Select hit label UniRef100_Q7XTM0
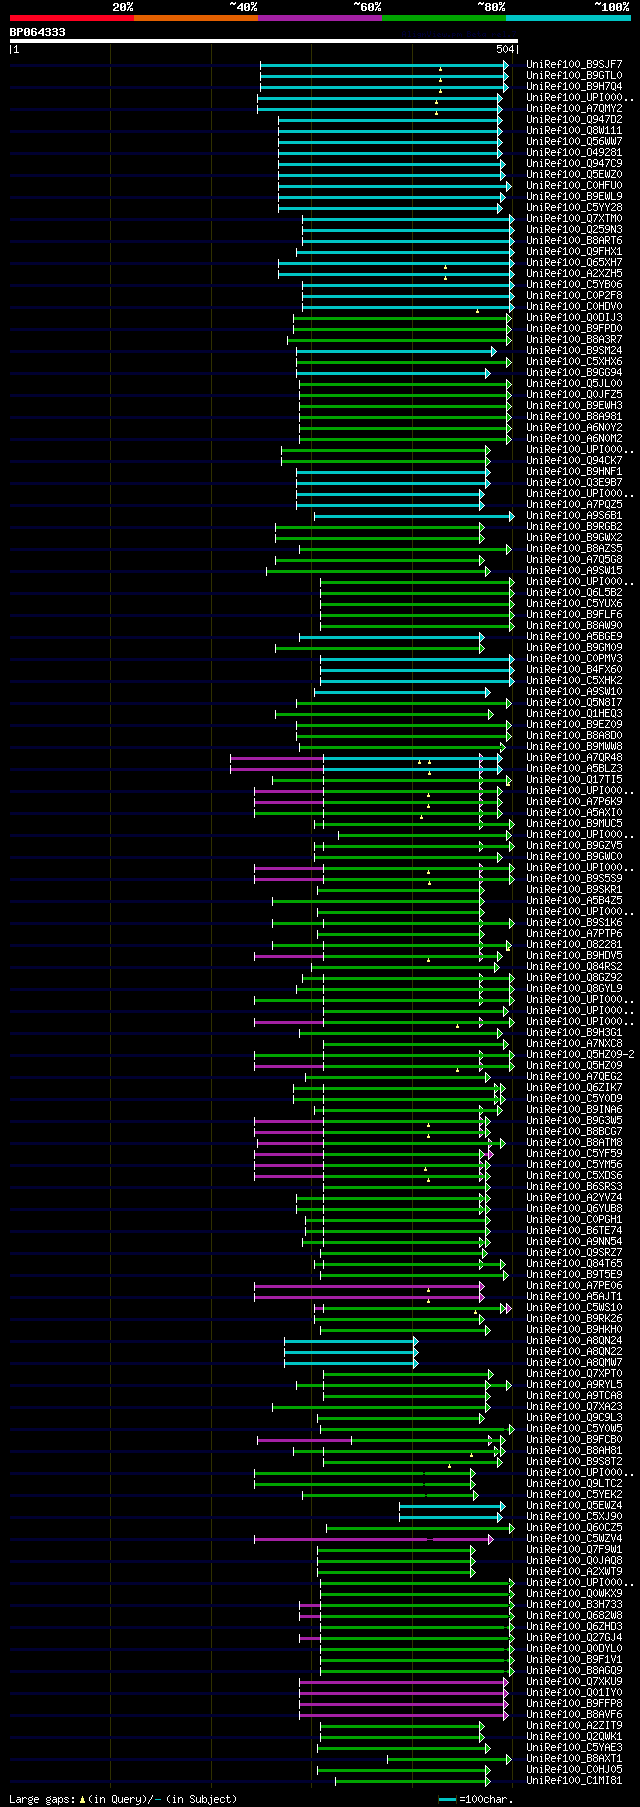This screenshot has height=1807, width=640. coord(574,219)
